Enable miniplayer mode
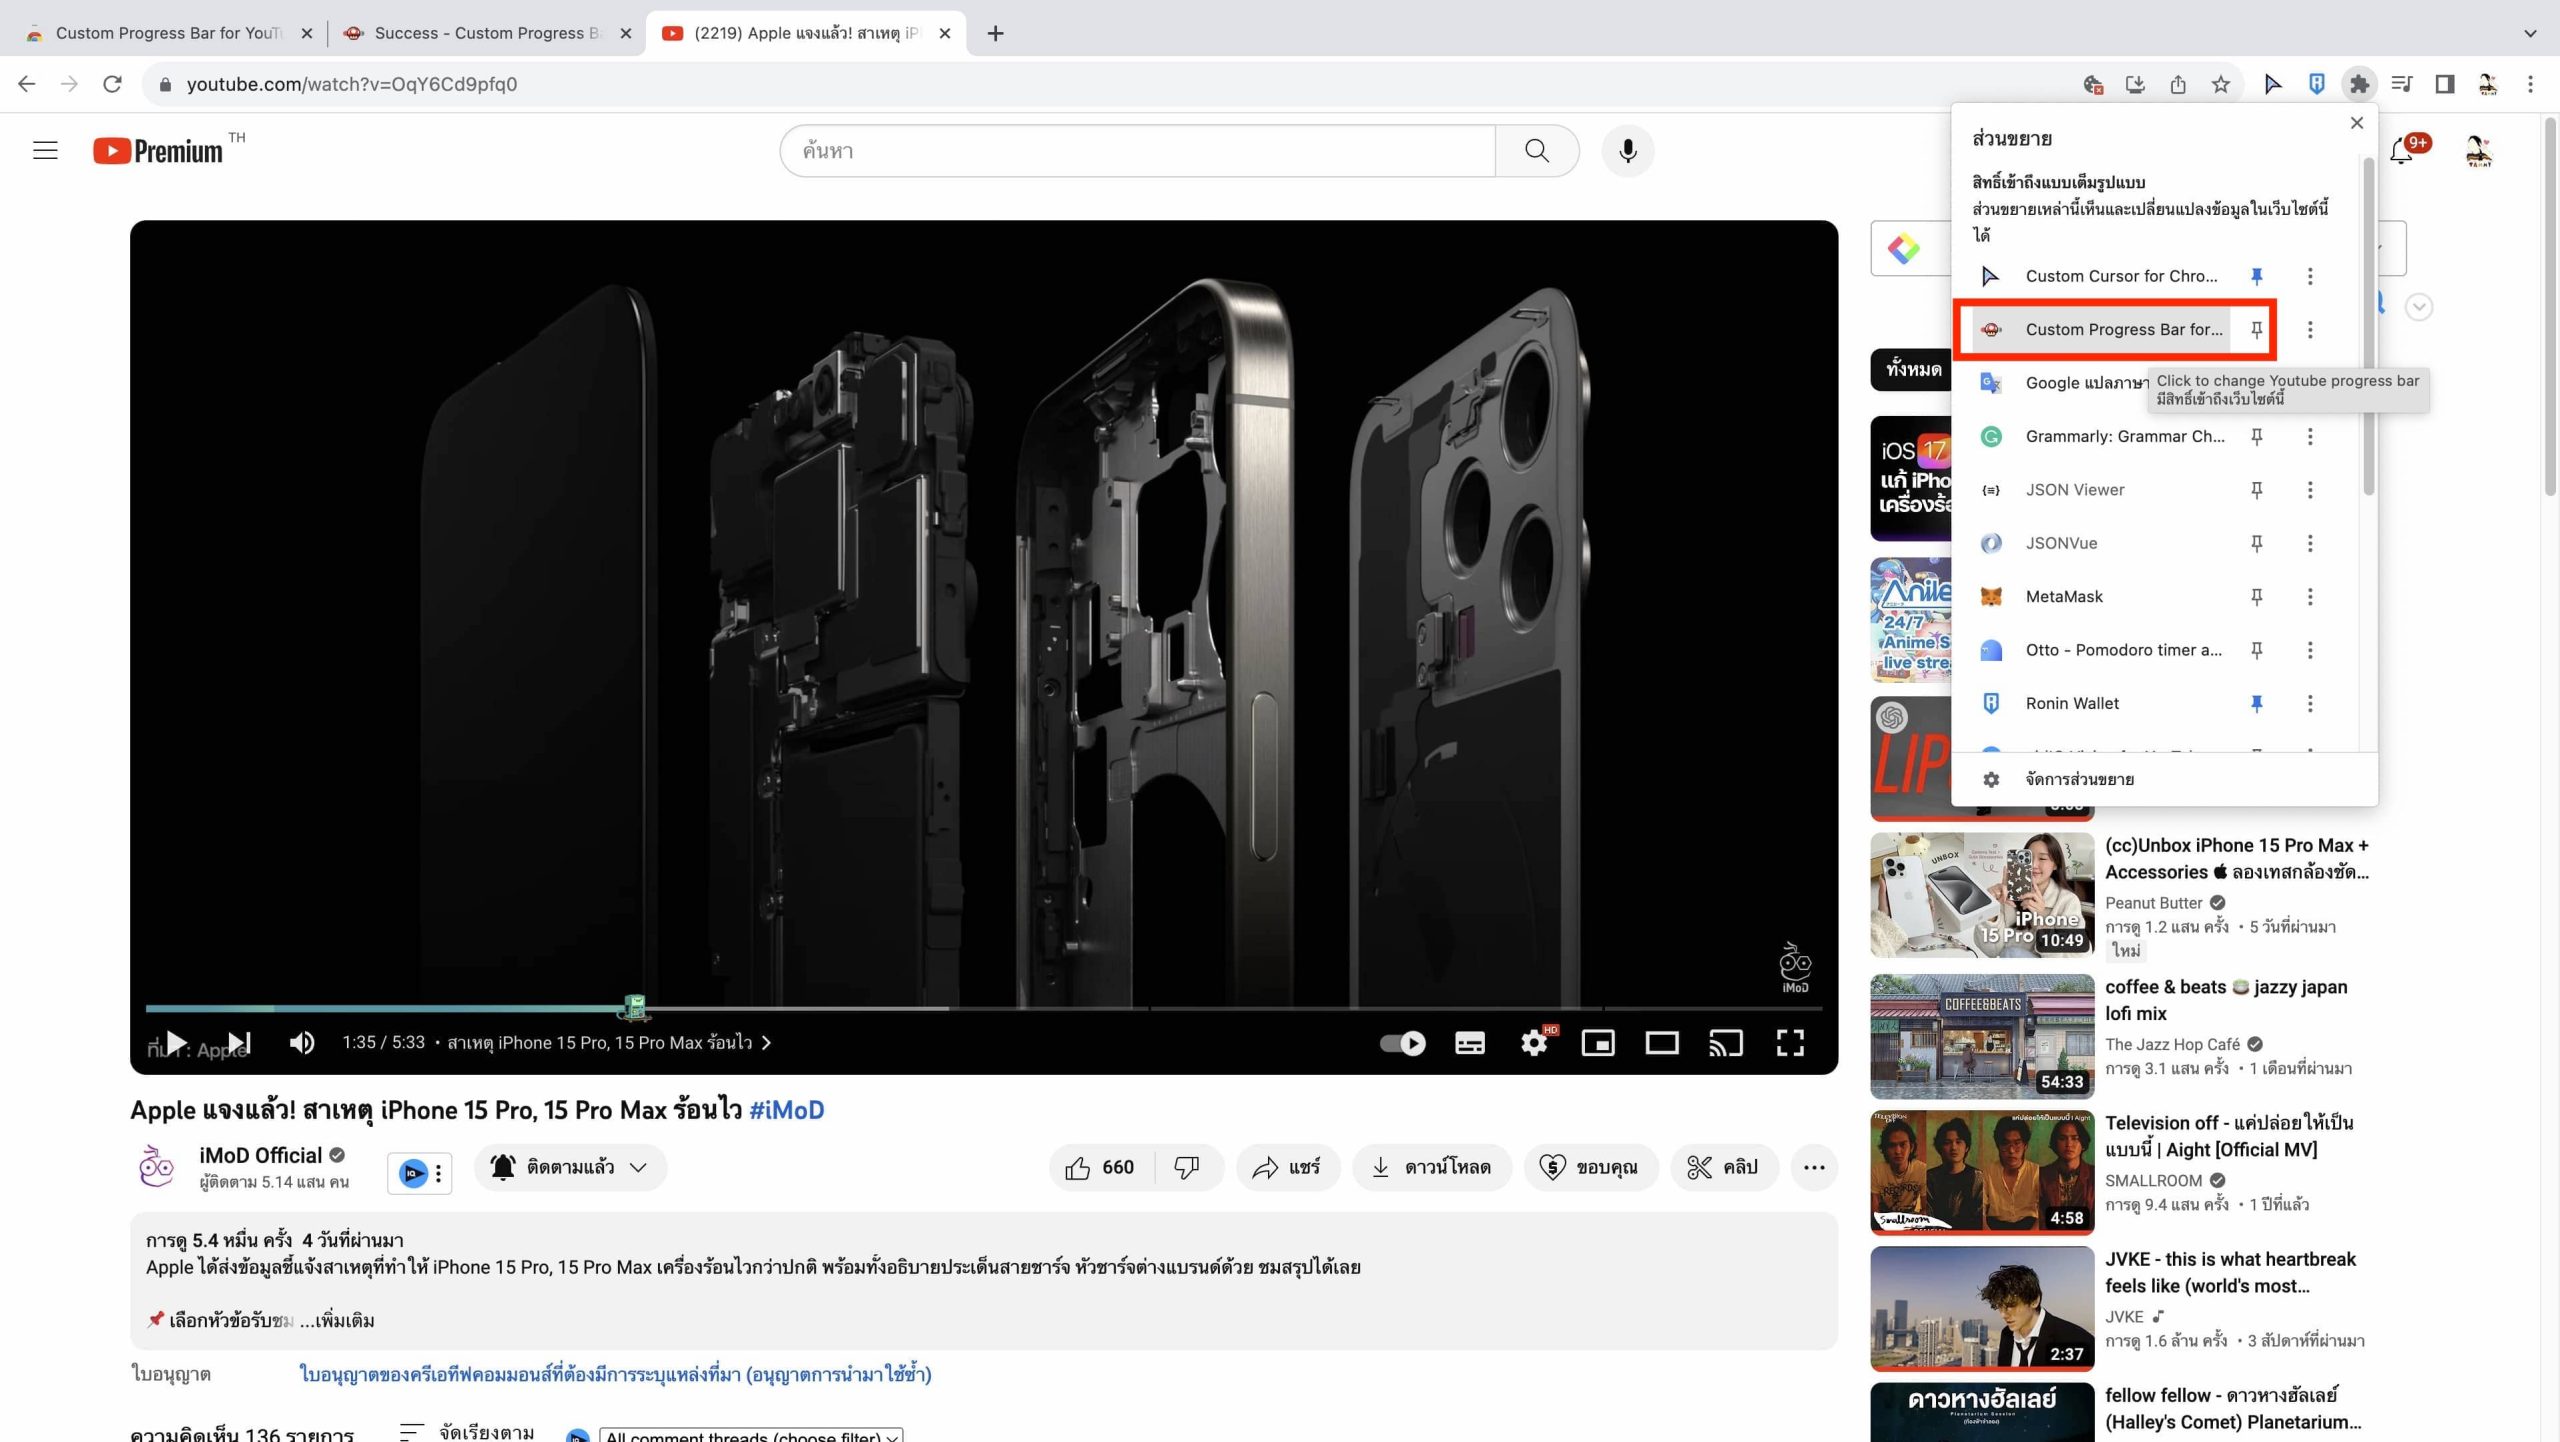This screenshot has width=2560, height=1442. (x=1597, y=1043)
